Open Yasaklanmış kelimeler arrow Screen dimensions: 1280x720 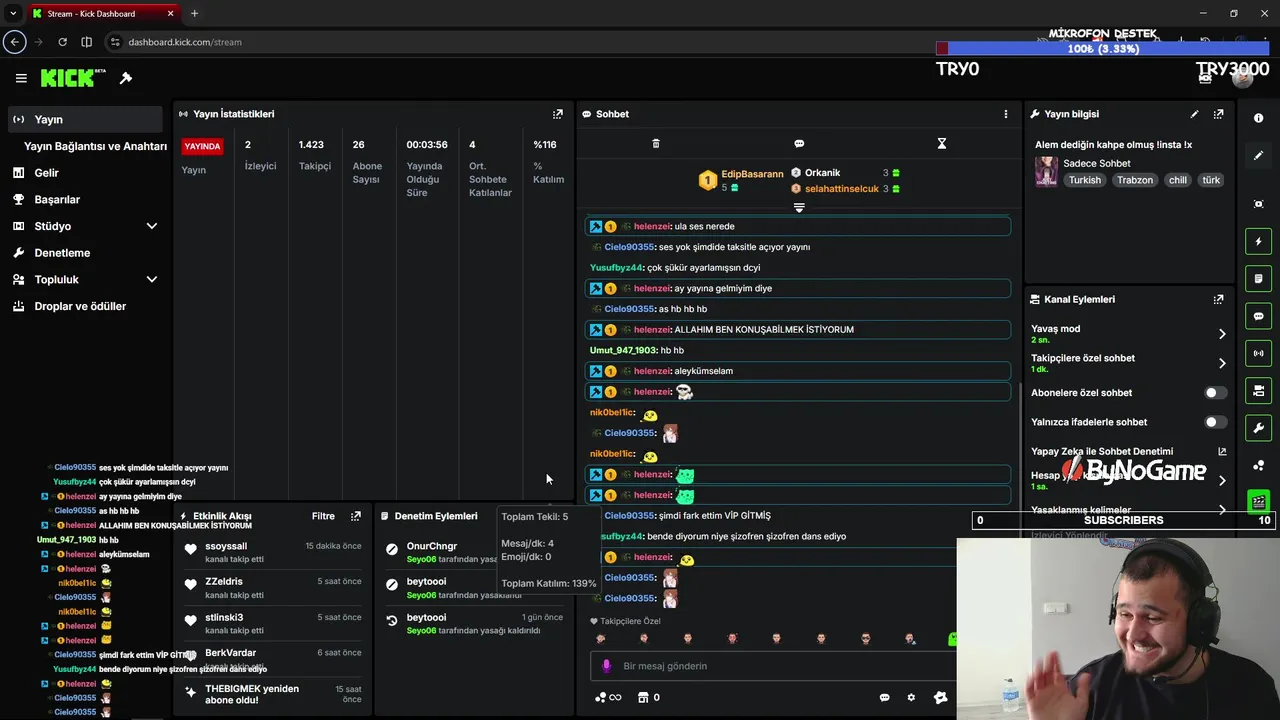(1222, 510)
